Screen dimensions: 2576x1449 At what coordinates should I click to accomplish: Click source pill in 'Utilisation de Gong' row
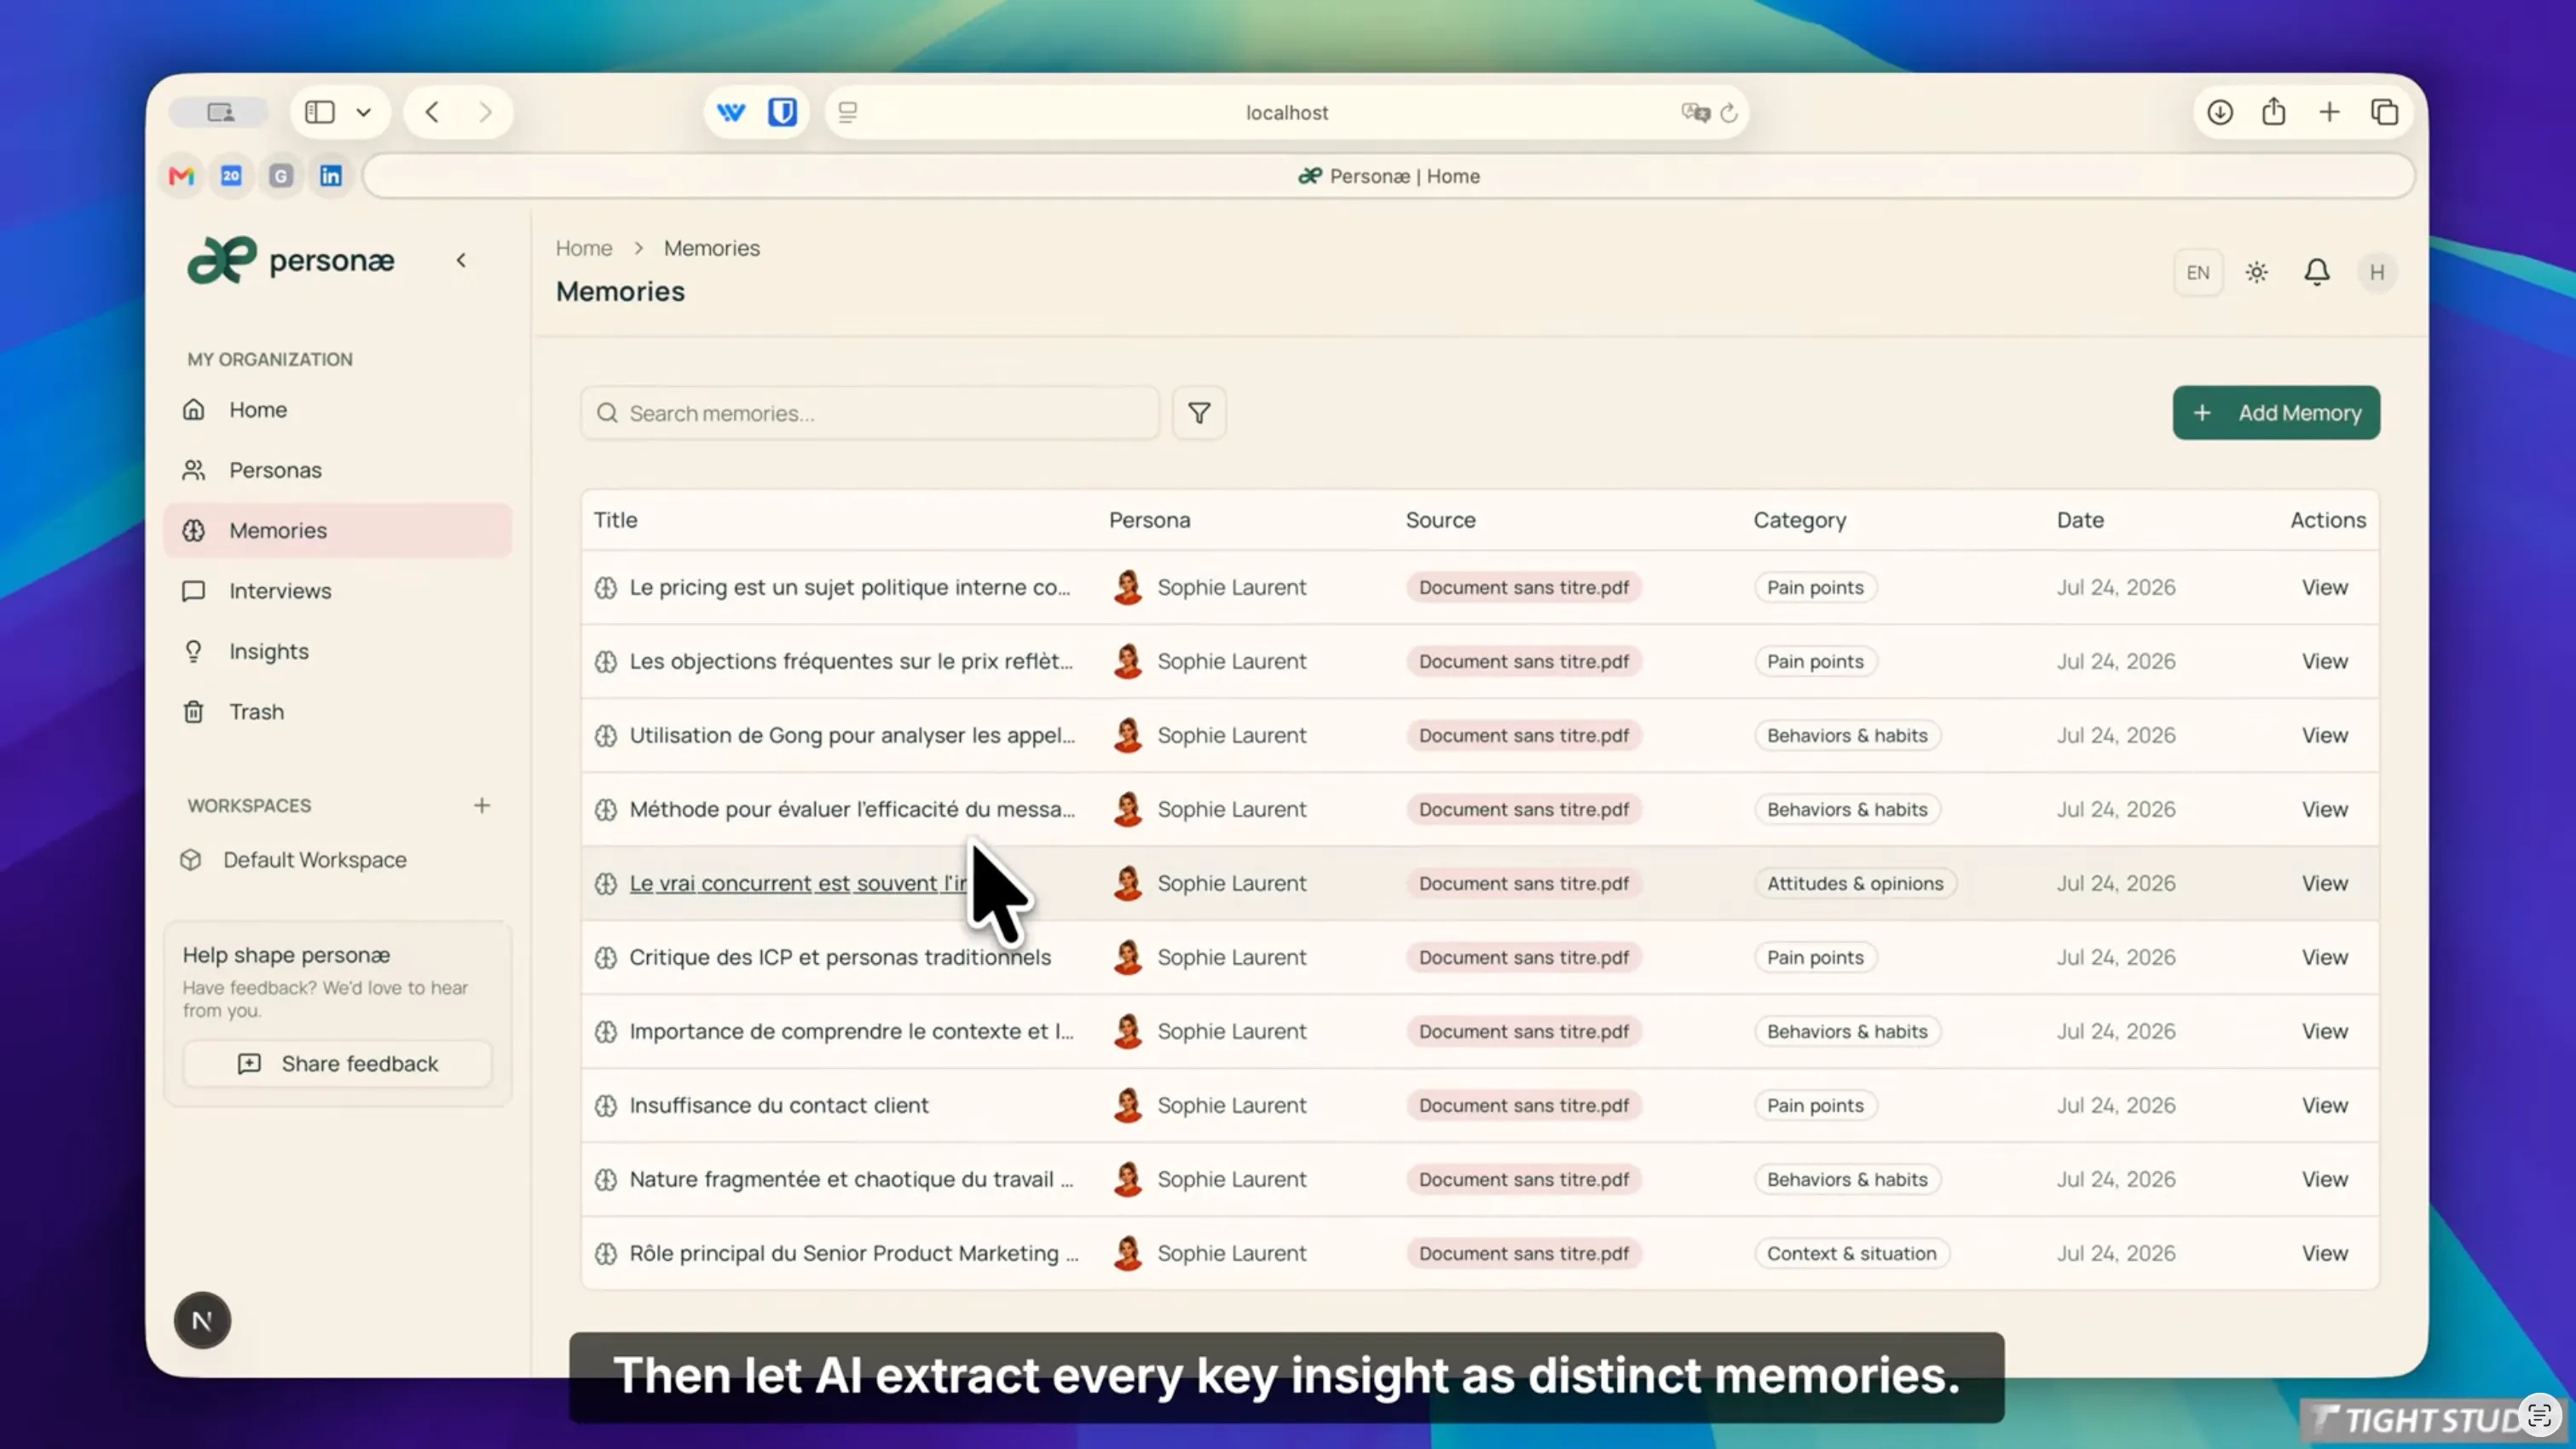[1523, 736]
